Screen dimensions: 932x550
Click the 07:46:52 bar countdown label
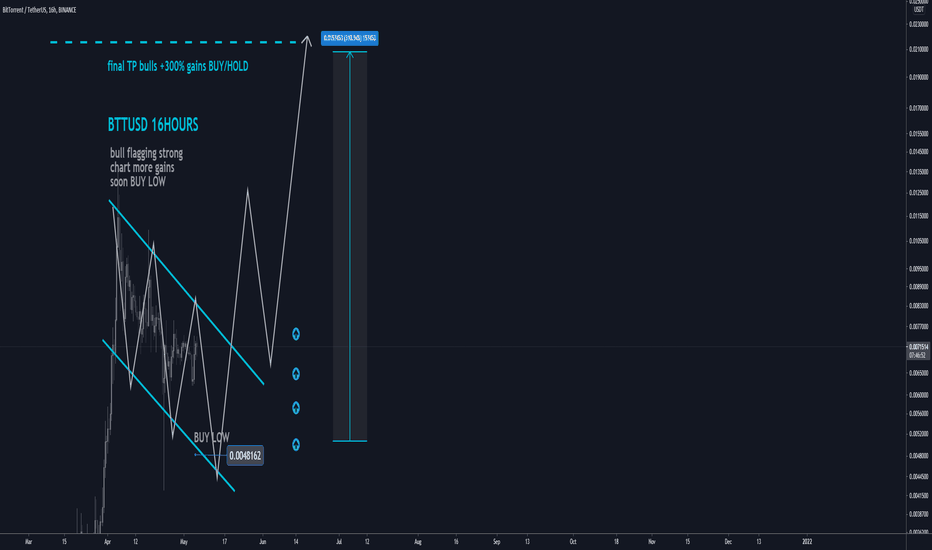(x=918, y=355)
